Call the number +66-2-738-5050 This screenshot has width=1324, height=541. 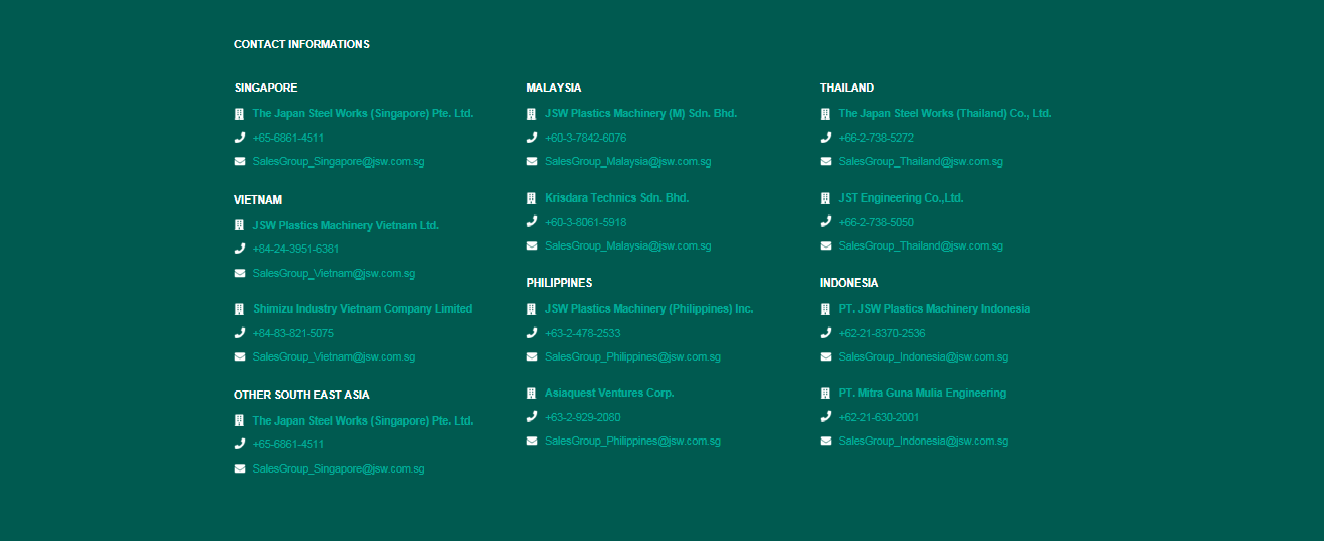coord(876,222)
